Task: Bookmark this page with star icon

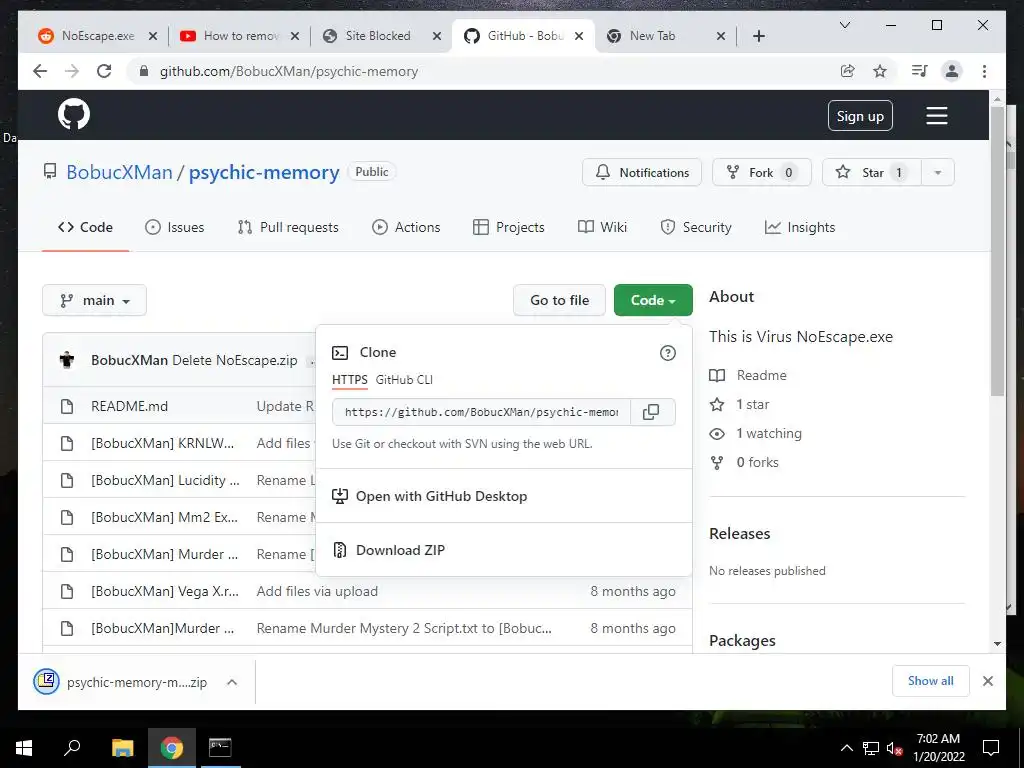Action: pos(880,71)
